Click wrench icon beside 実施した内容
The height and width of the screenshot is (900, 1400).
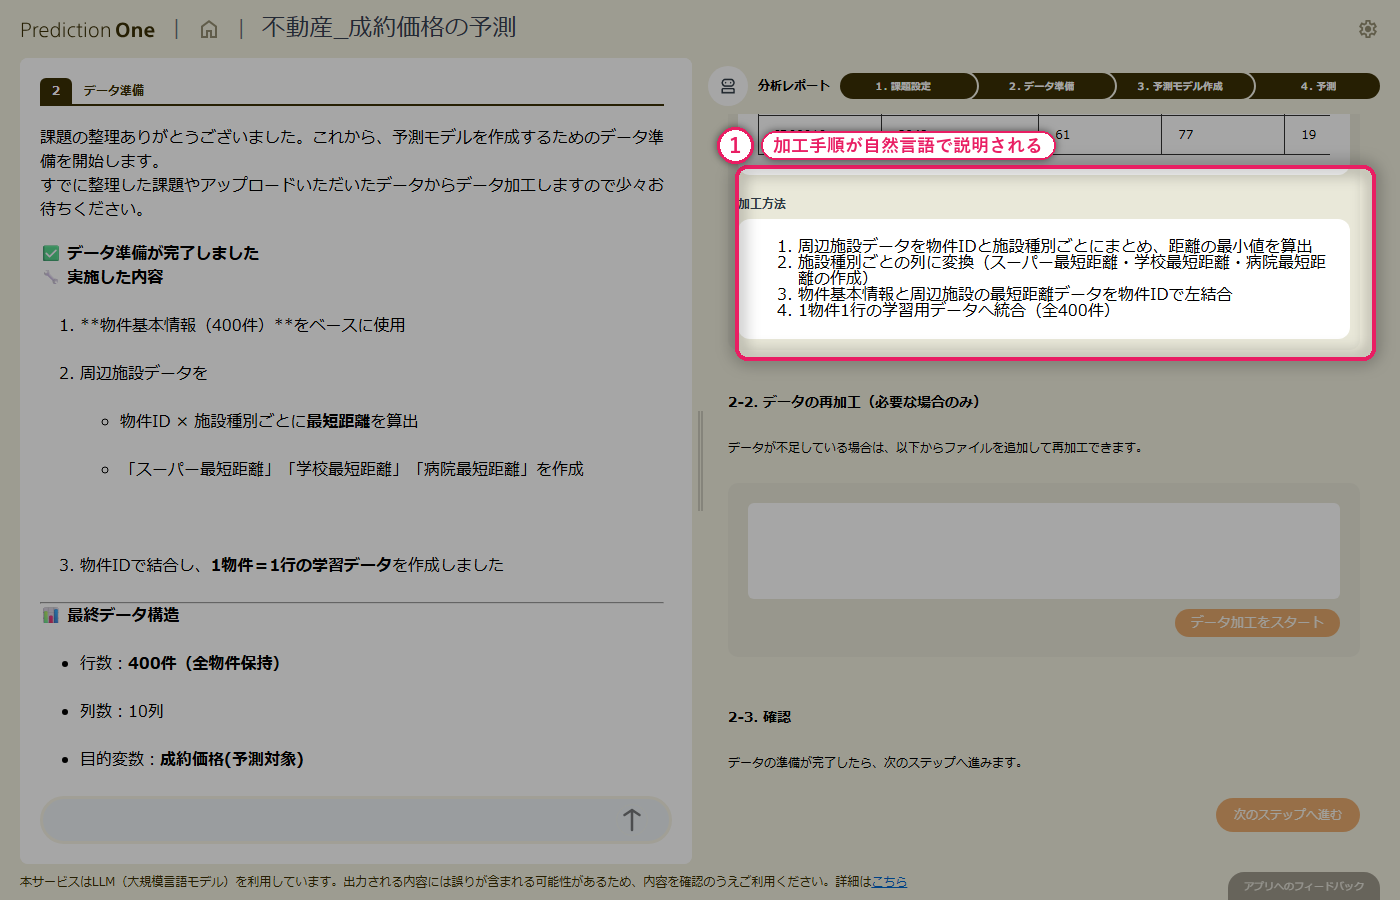click(51, 277)
